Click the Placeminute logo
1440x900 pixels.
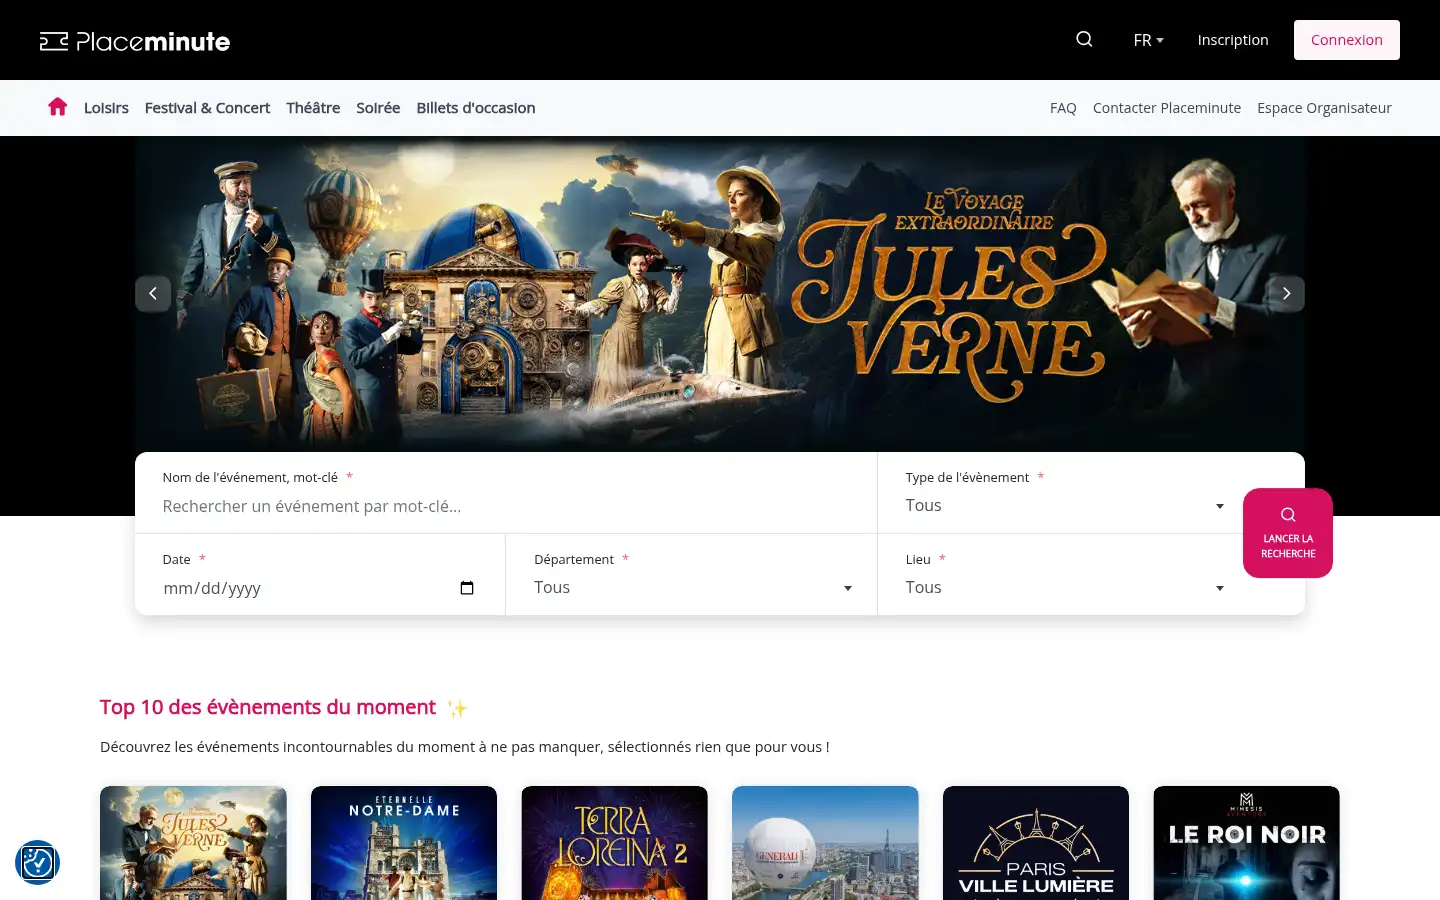(135, 41)
